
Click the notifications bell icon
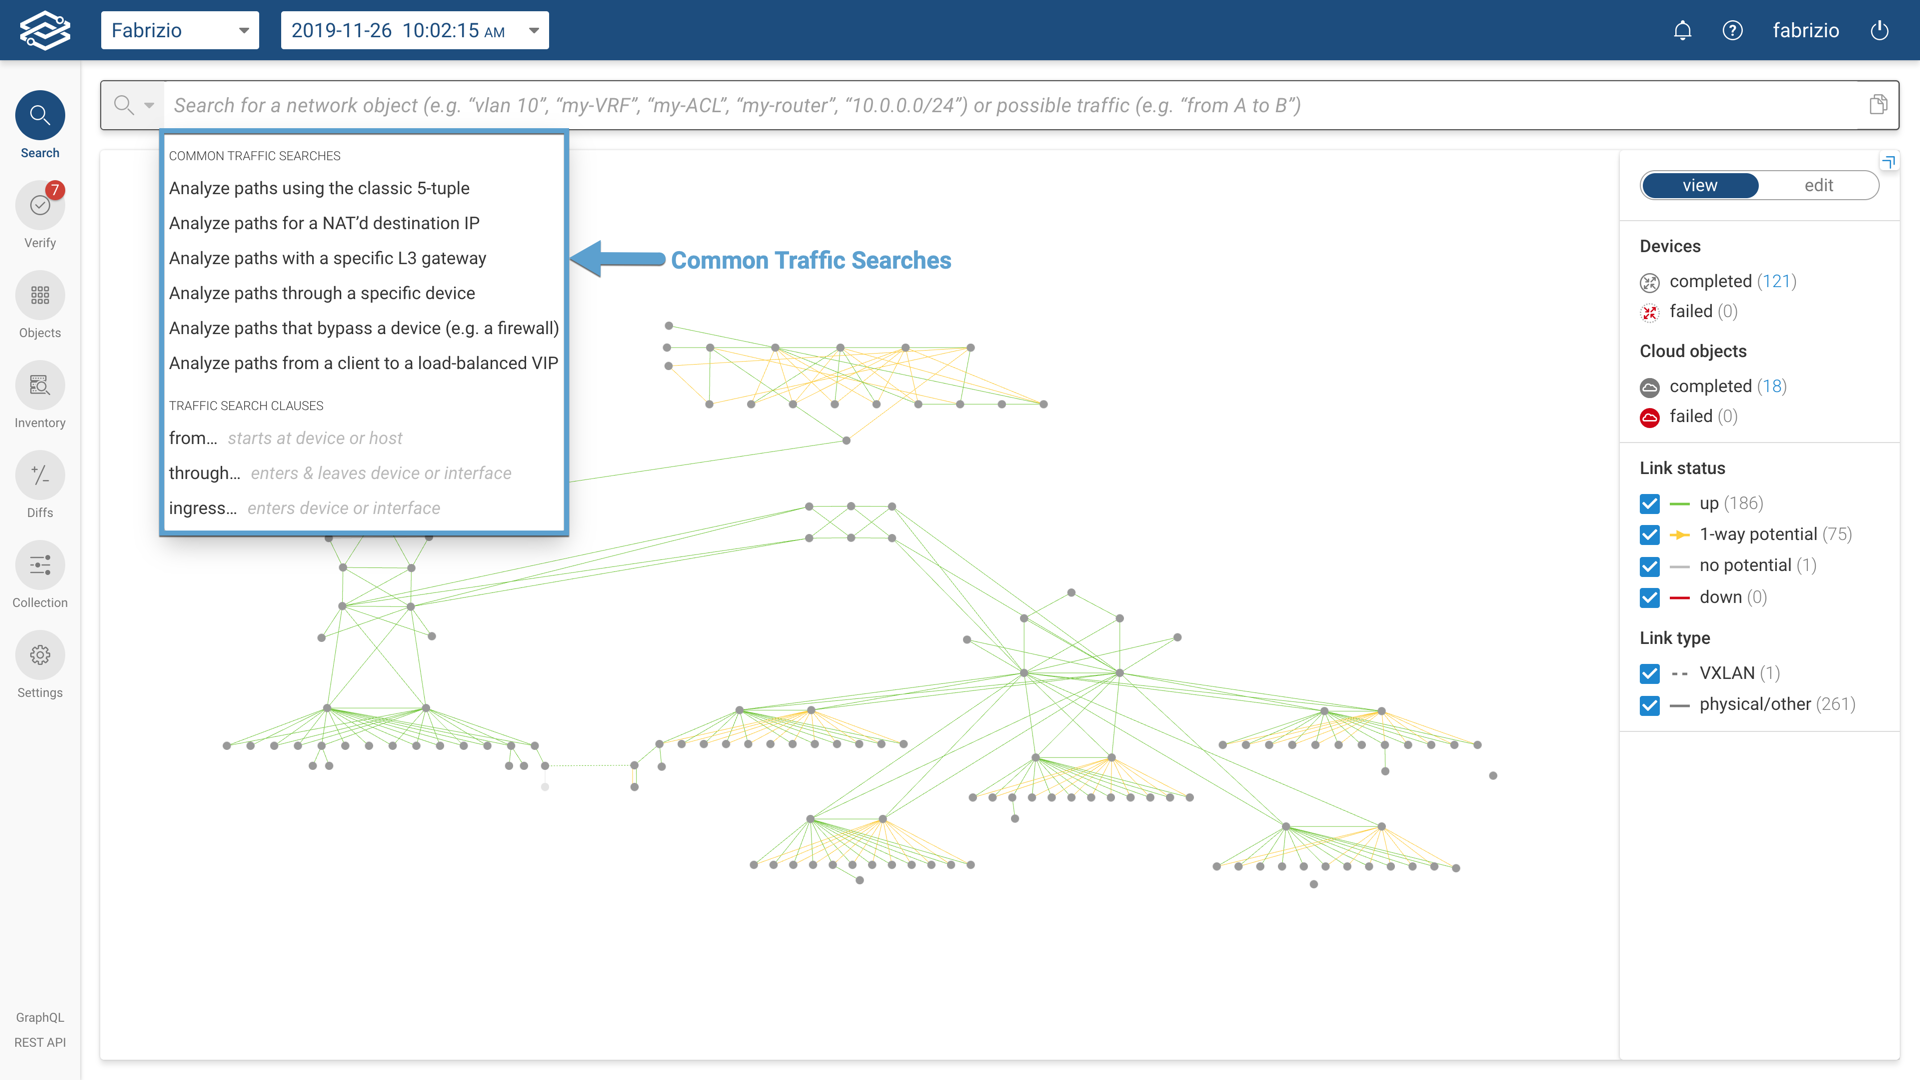[x=1683, y=30]
